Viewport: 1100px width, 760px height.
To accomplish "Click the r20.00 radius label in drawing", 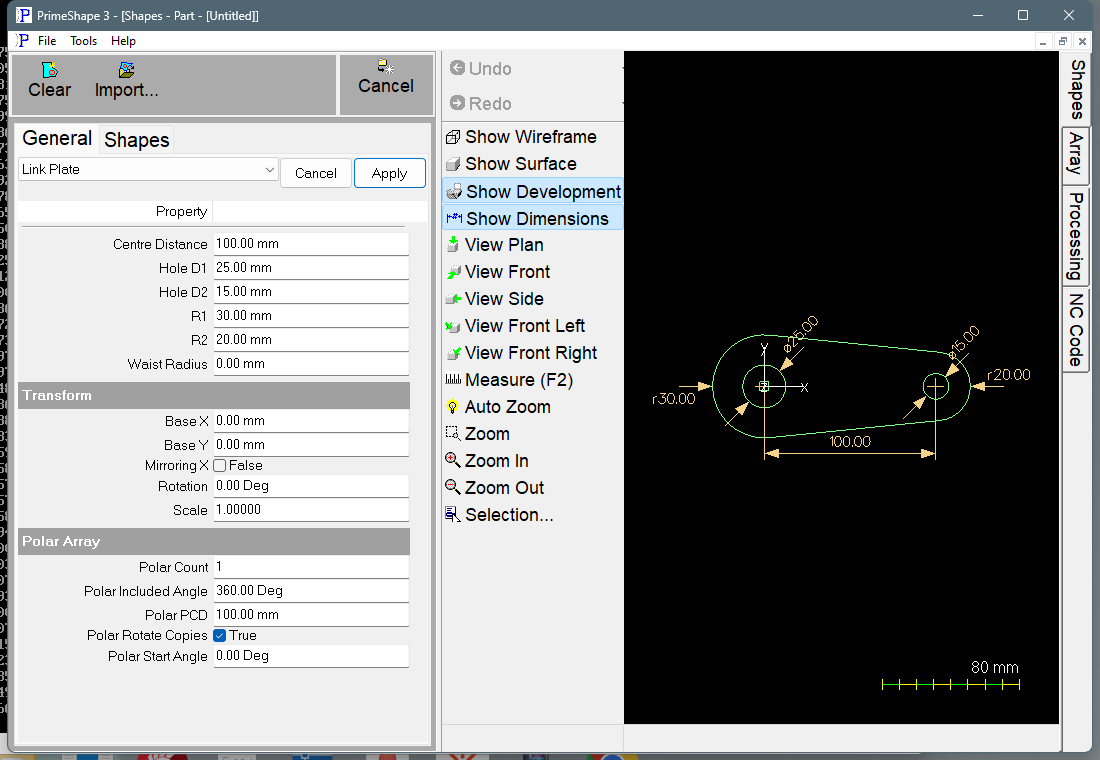I will coord(1009,375).
